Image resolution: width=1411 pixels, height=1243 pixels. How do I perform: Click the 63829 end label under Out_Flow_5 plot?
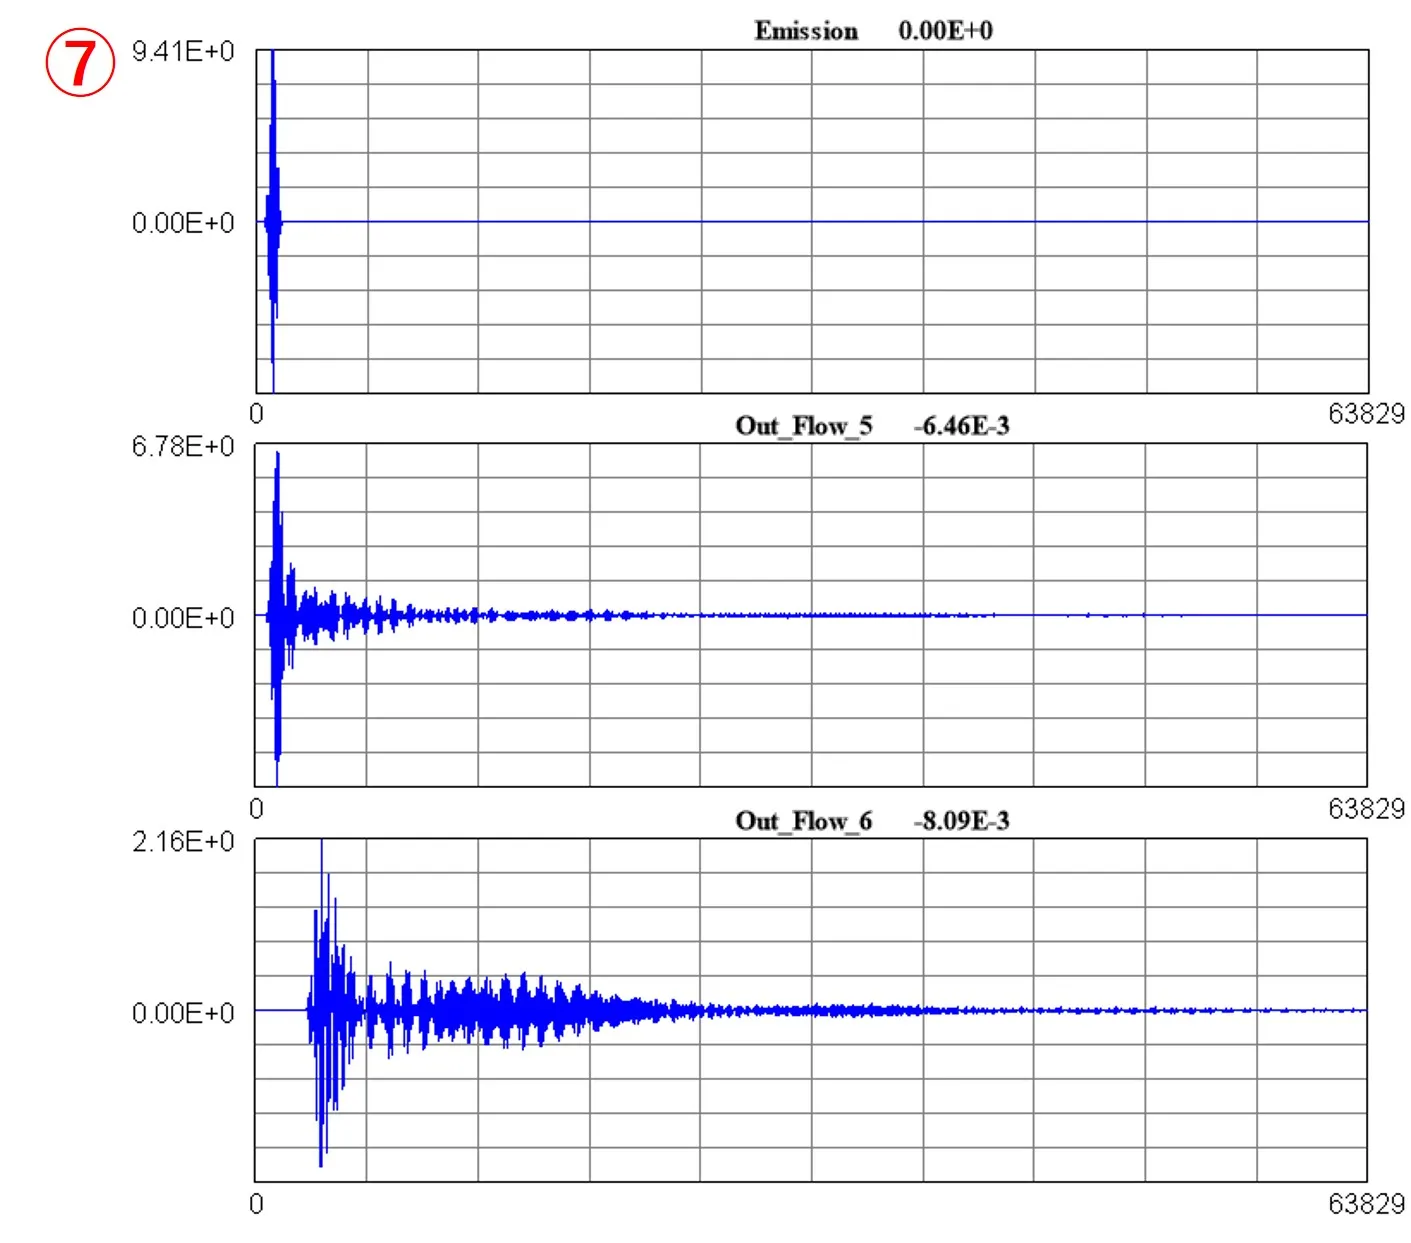point(1366,808)
